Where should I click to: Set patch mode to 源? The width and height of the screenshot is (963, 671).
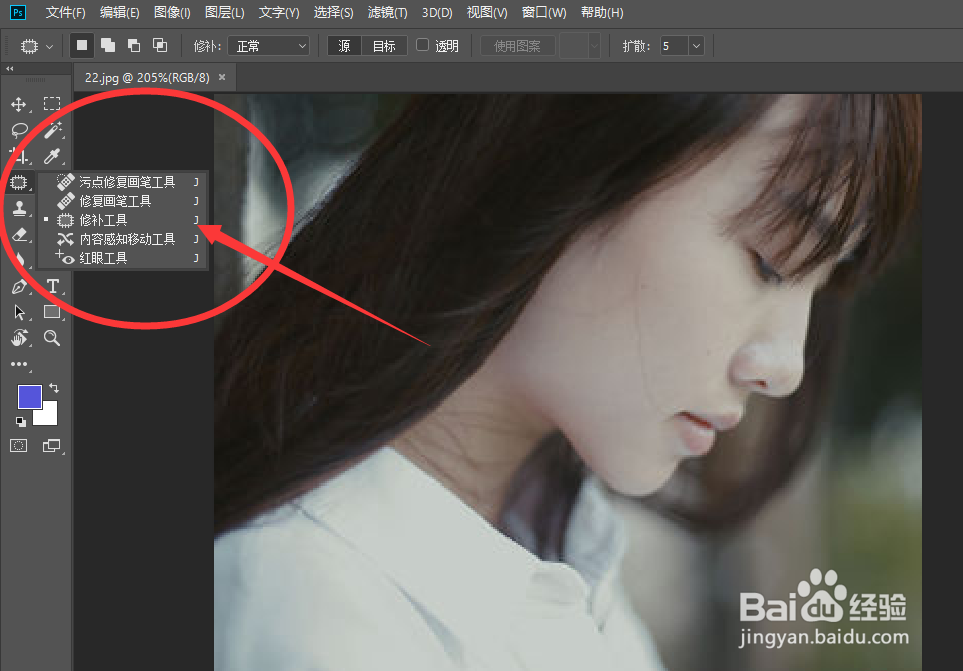point(345,46)
